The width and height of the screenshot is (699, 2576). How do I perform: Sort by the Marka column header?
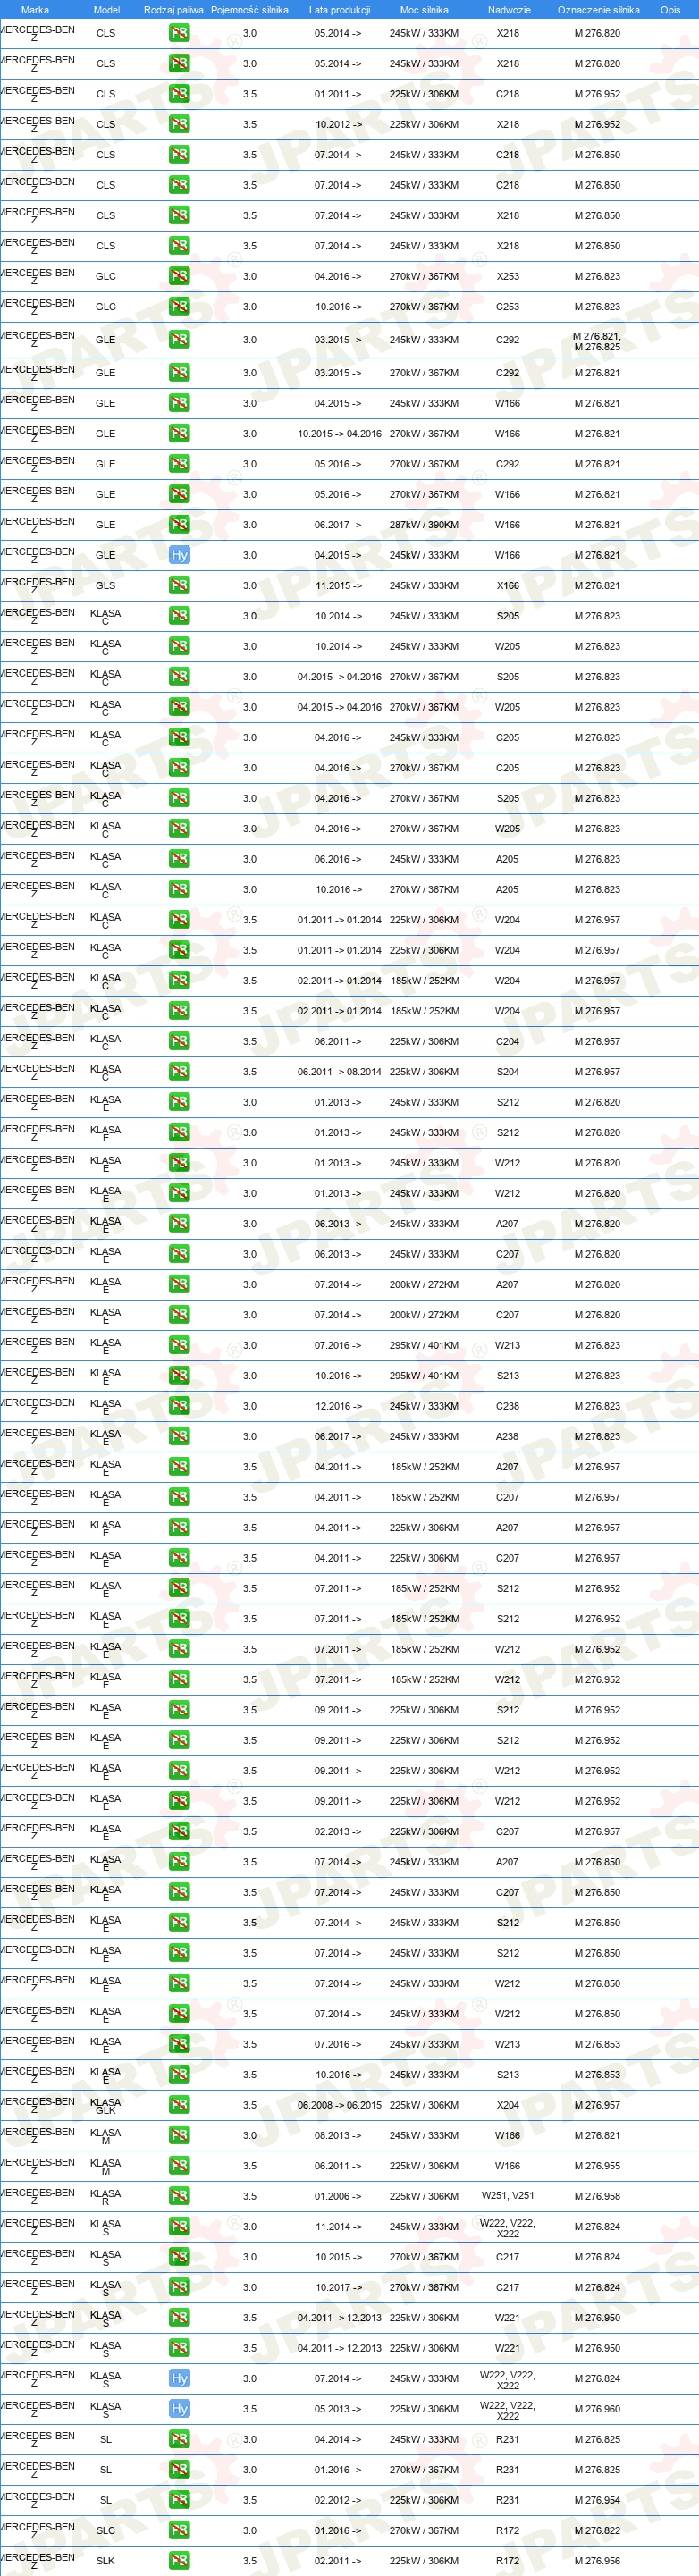35,10
